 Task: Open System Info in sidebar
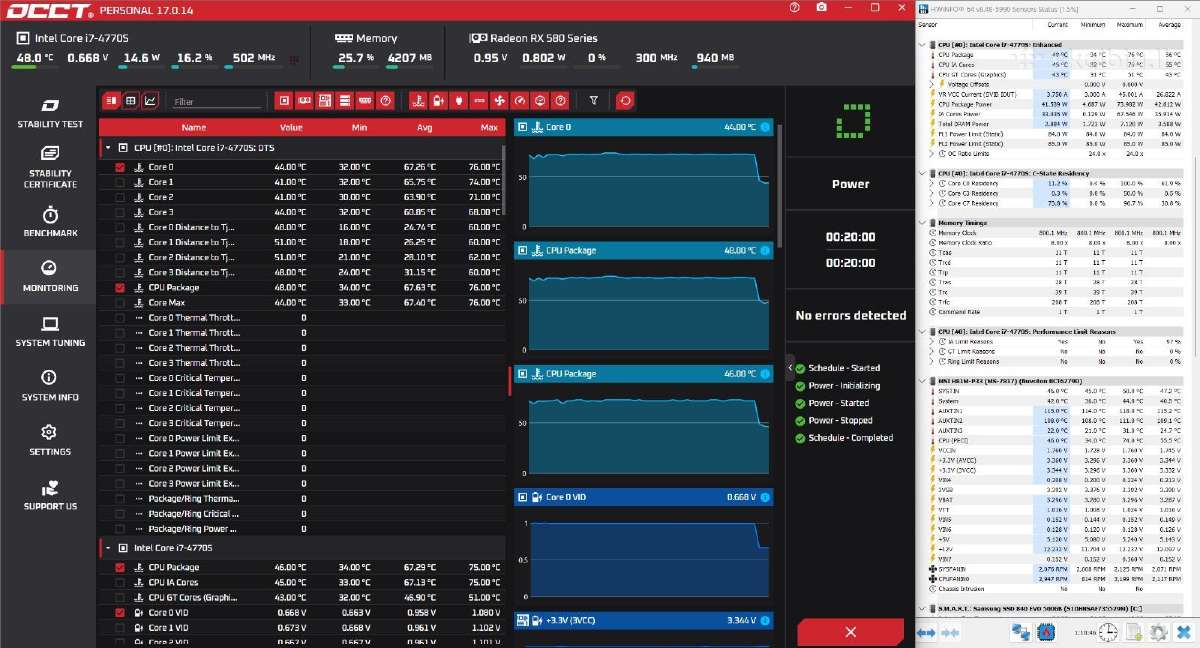coord(50,386)
